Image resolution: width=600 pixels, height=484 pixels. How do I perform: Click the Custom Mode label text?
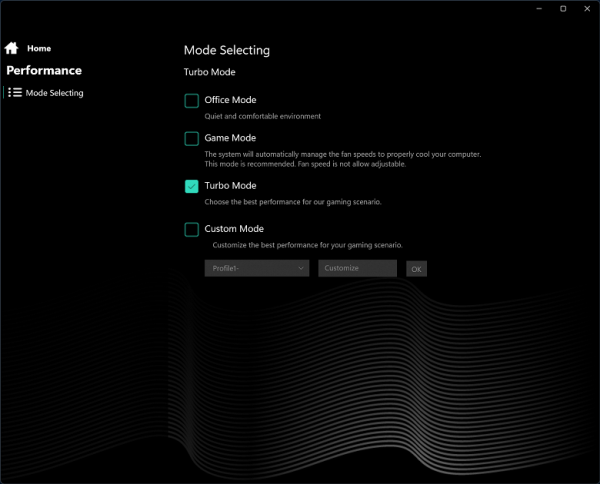tap(234, 229)
